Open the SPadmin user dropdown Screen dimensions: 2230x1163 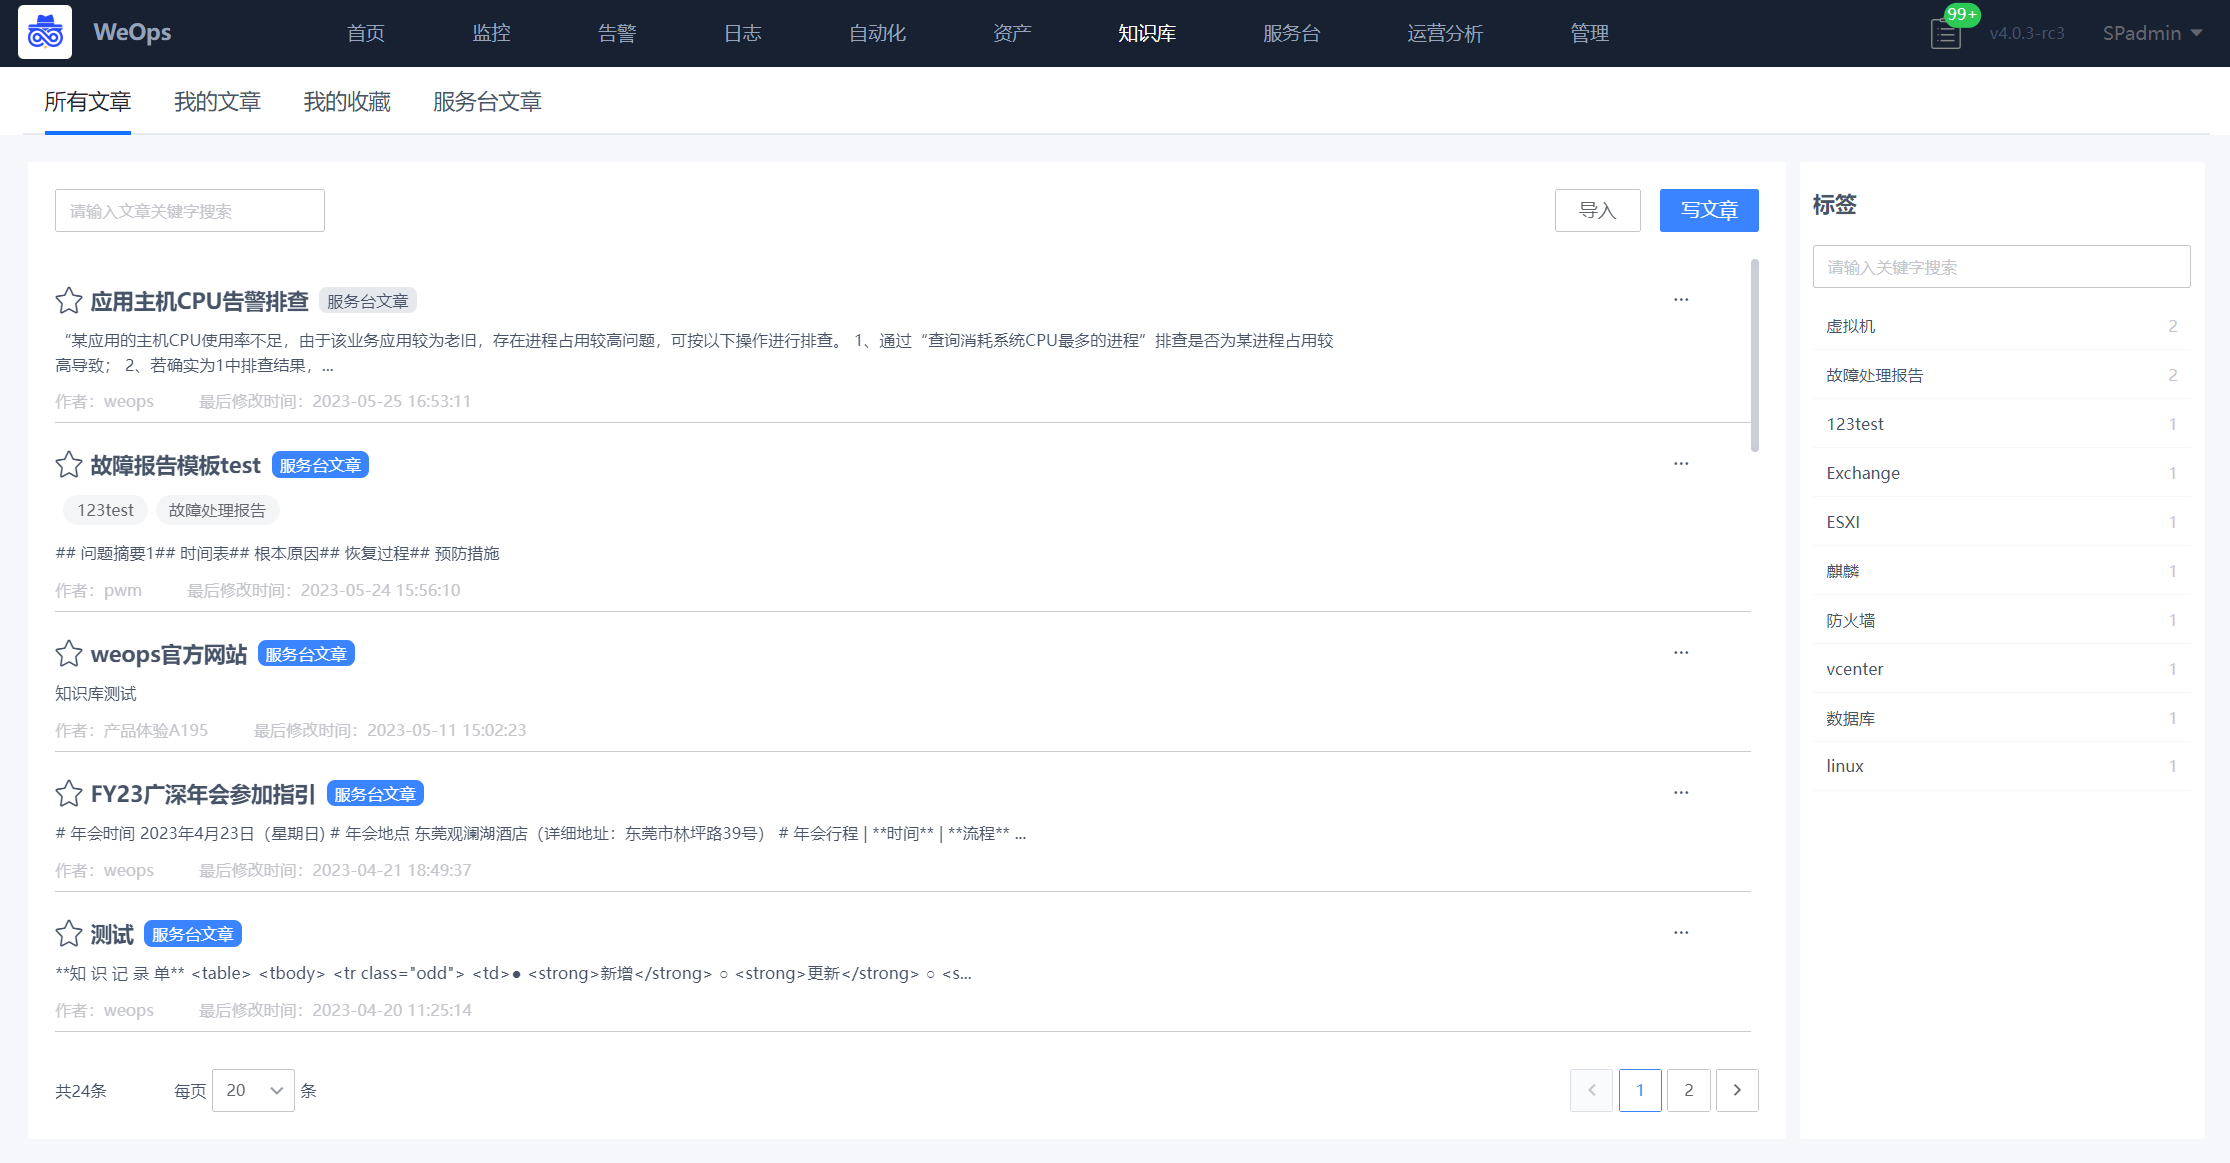click(x=2152, y=33)
